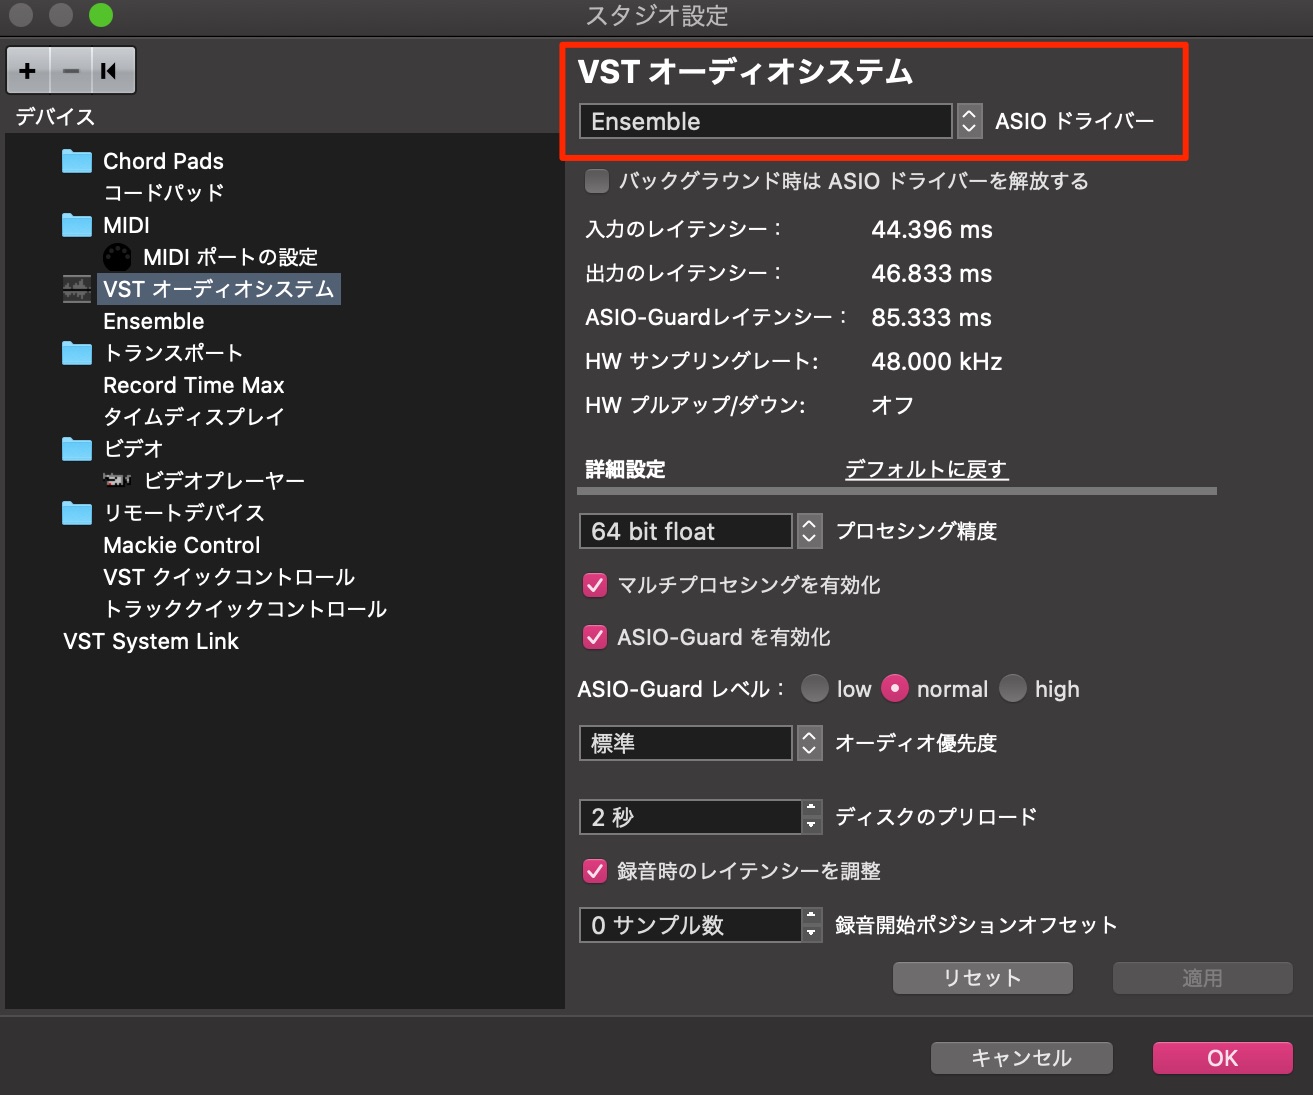Select タイムディスプレイ tree item
The width and height of the screenshot is (1313, 1095).
[194, 417]
